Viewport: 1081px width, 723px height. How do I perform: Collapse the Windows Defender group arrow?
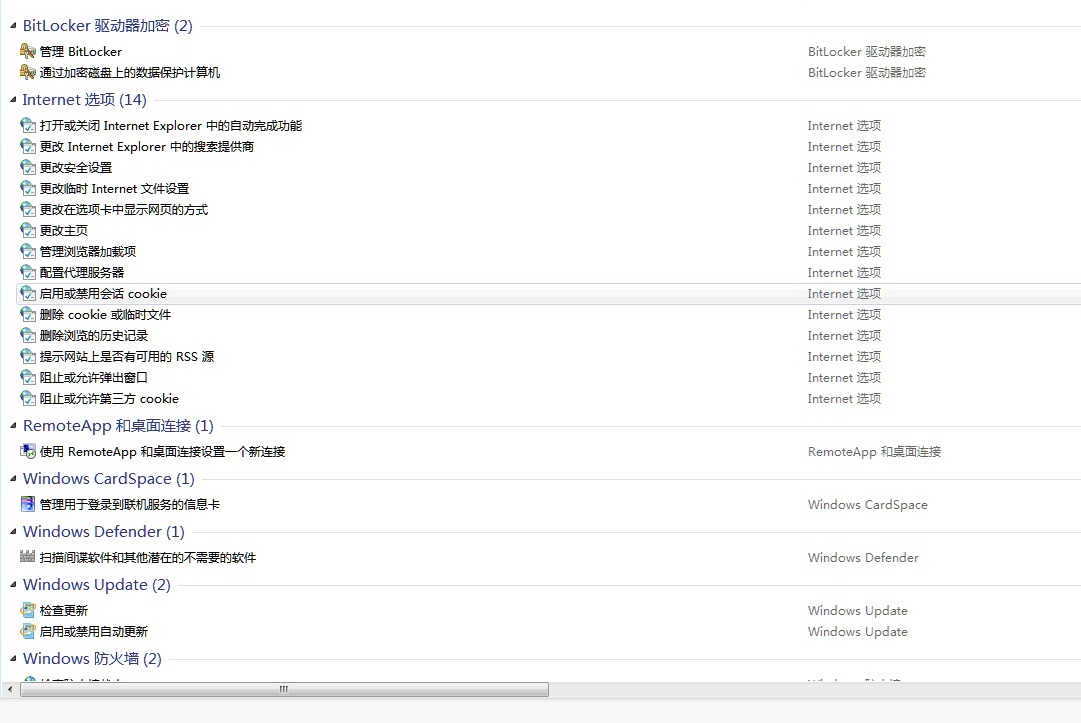coord(13,531)
